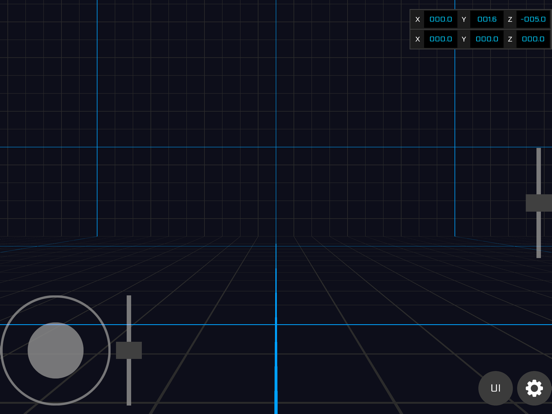Select the top row Y value 001.6
This screenshot has height=414, width=552.
[487, 19]
